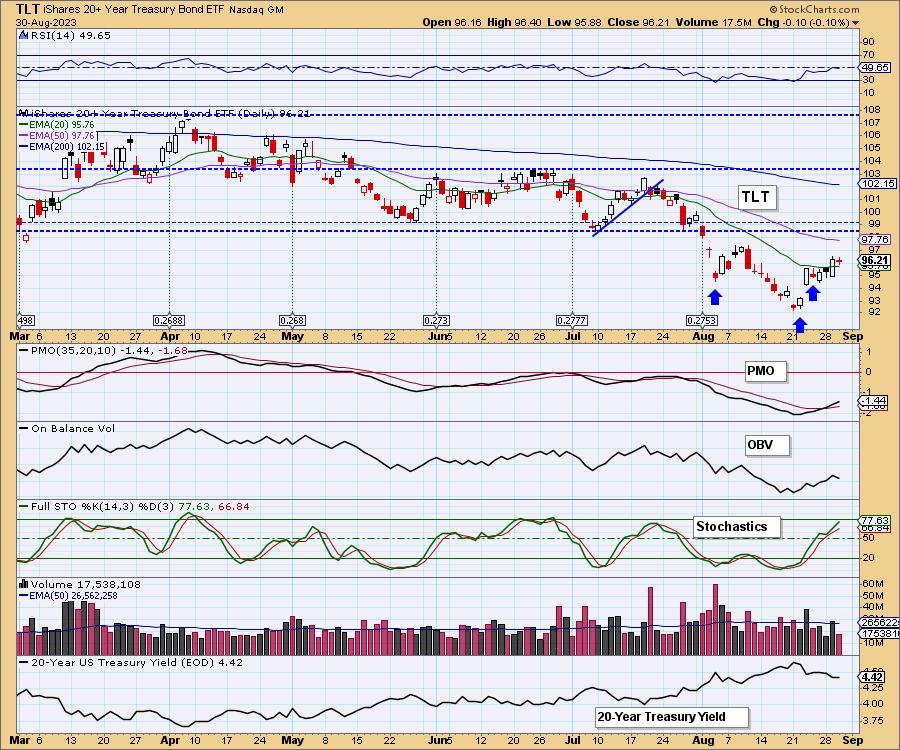Viewport: 900px width, 750px height.
Task: Click the dark blue EMA(200) 102.15 legend entry
Action: point(62,146)
